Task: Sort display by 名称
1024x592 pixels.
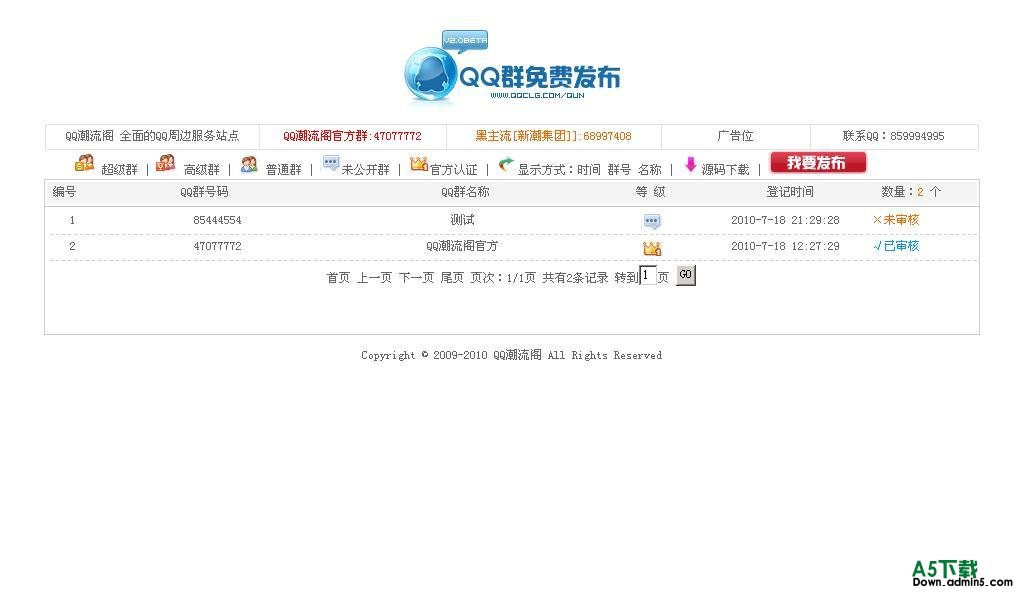Action: pyautogui.click(x=650, y=170)
